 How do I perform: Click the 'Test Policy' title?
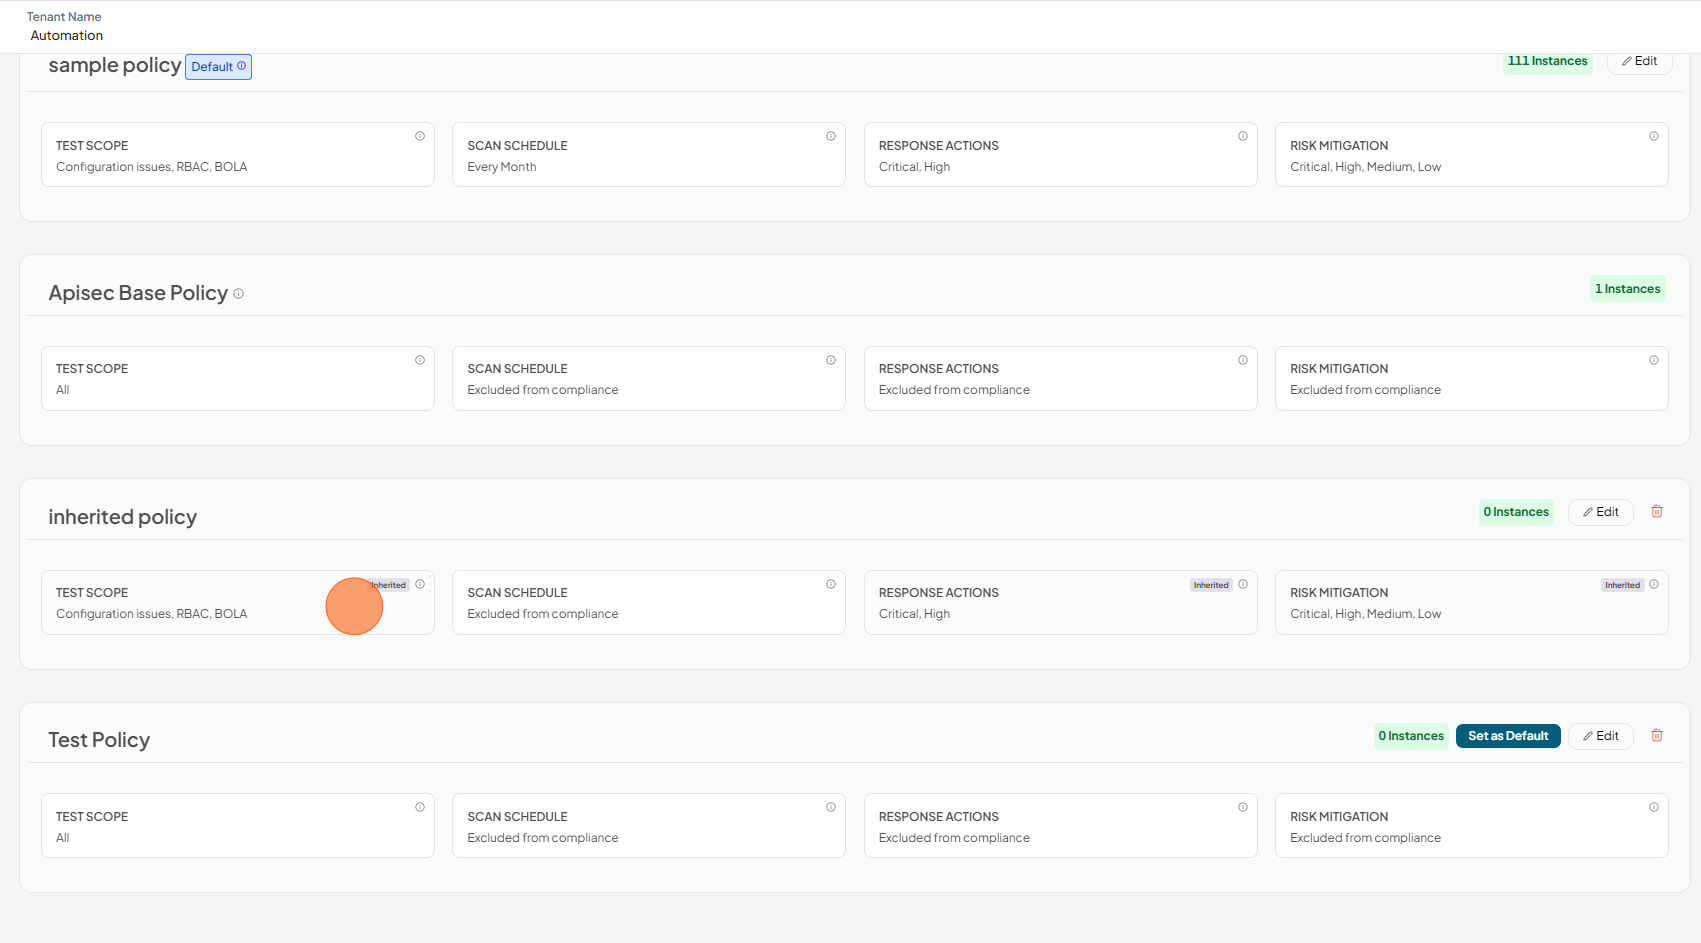click(99, 740)
